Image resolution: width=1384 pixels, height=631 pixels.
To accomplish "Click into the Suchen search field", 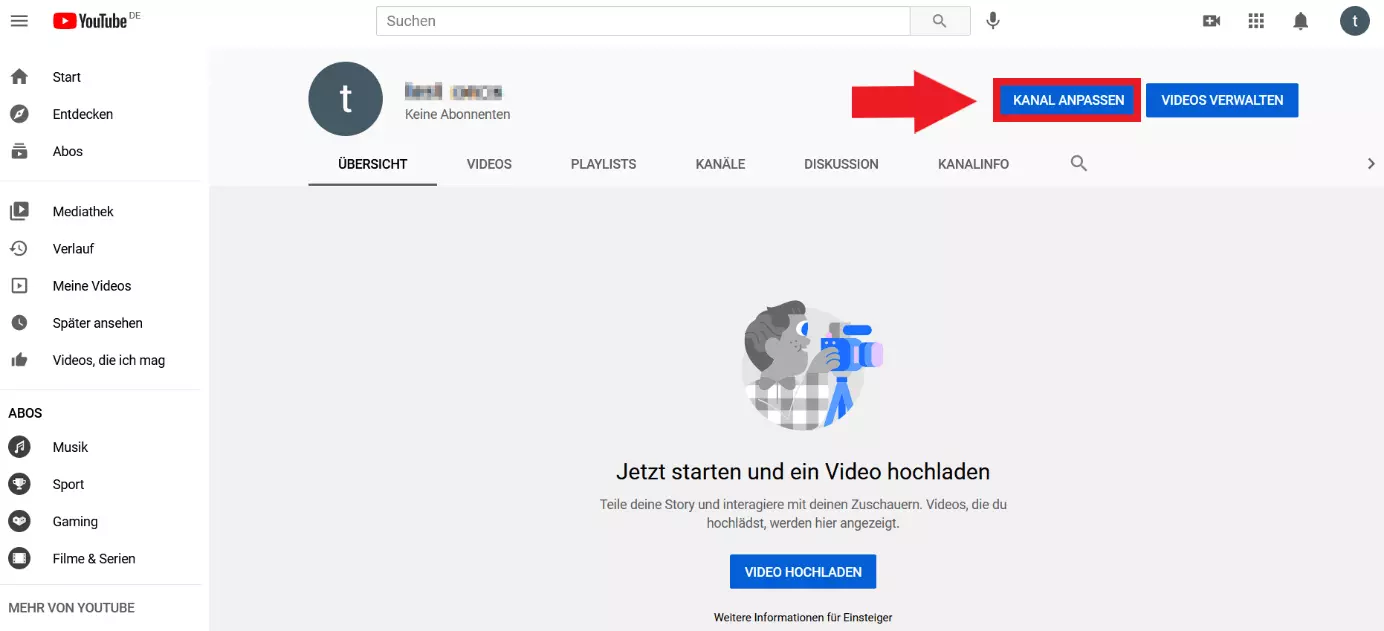I will pyautogui.click(x=642, y=21).
